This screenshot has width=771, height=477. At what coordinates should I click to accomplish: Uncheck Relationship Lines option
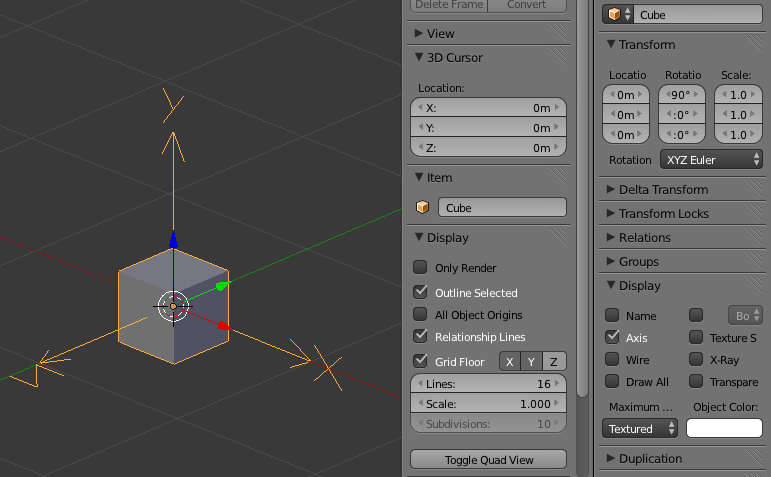coord(421,337)
